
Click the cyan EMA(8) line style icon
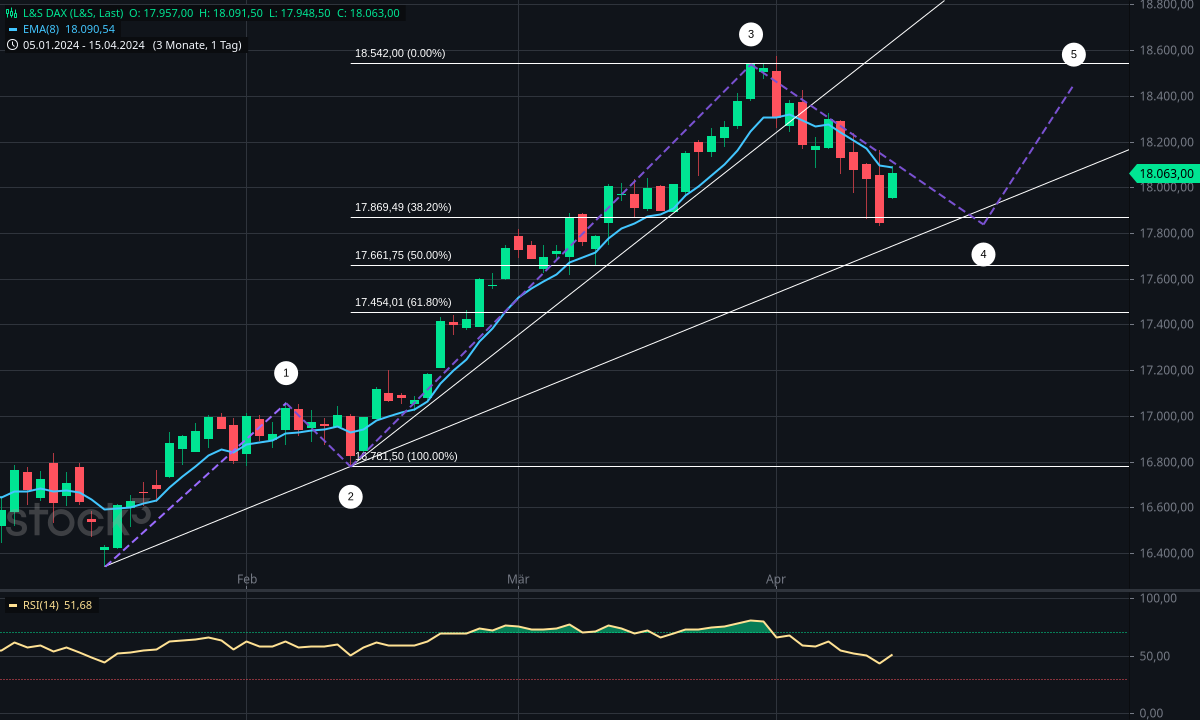click(x=13, y=30)
